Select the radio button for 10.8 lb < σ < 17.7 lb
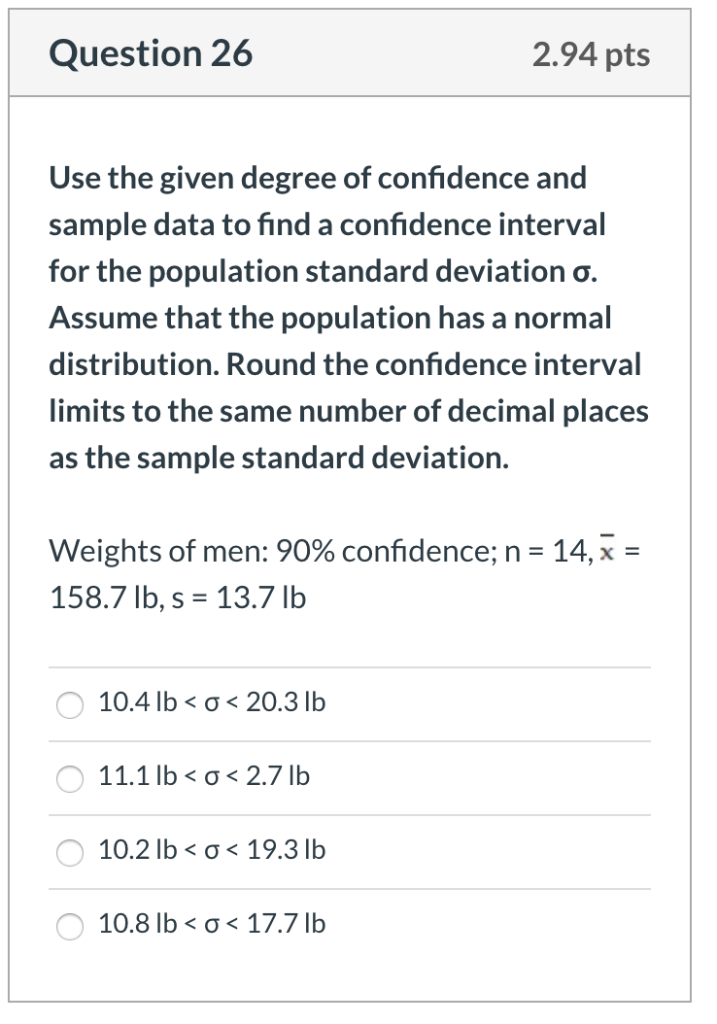The image size is (717, 1024). (x=68, y=926)
